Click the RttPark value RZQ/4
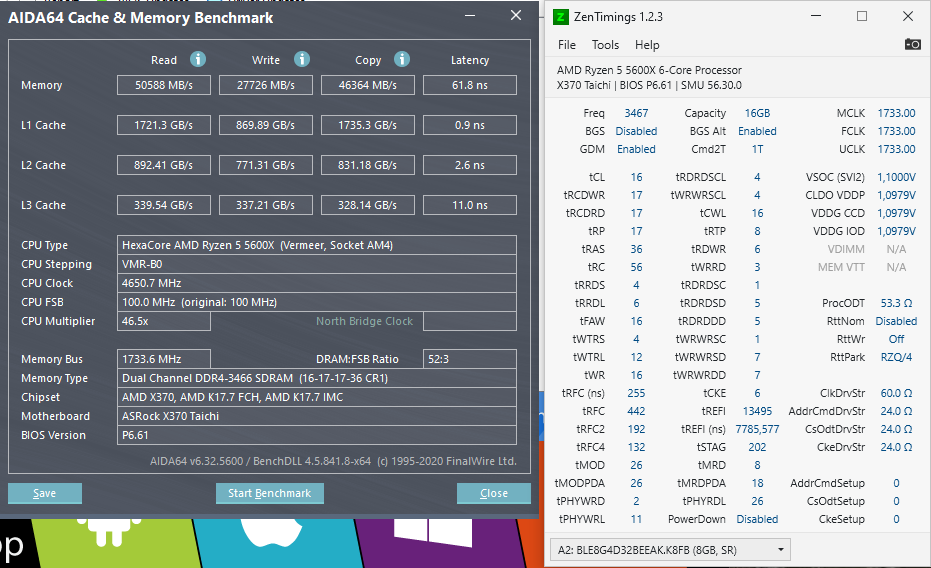Screen dimensions: 931x568 pyautogui.click(x=896, y=357)
